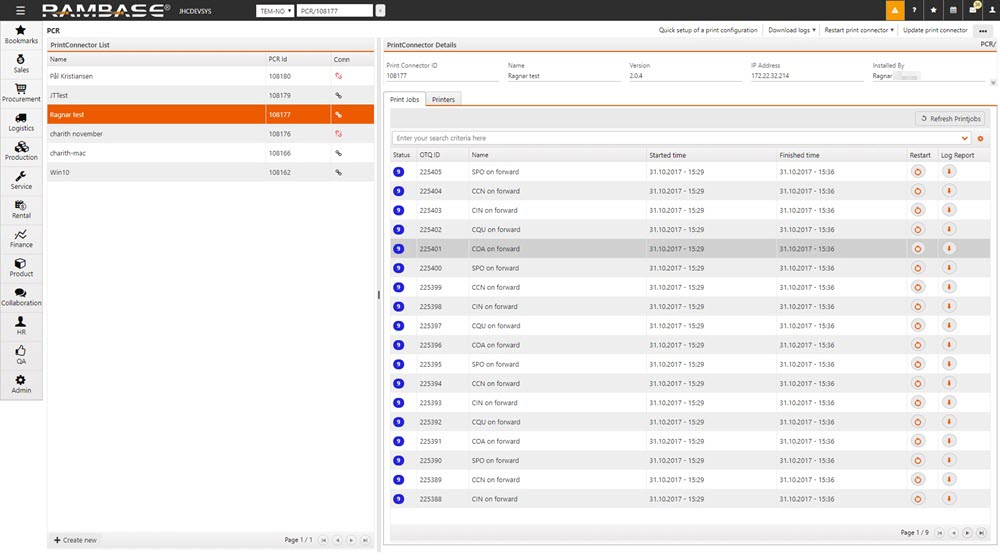Click the orange warning alert icon
The height and width of the screenshot is (556, 1000).
tap(895, 10)
